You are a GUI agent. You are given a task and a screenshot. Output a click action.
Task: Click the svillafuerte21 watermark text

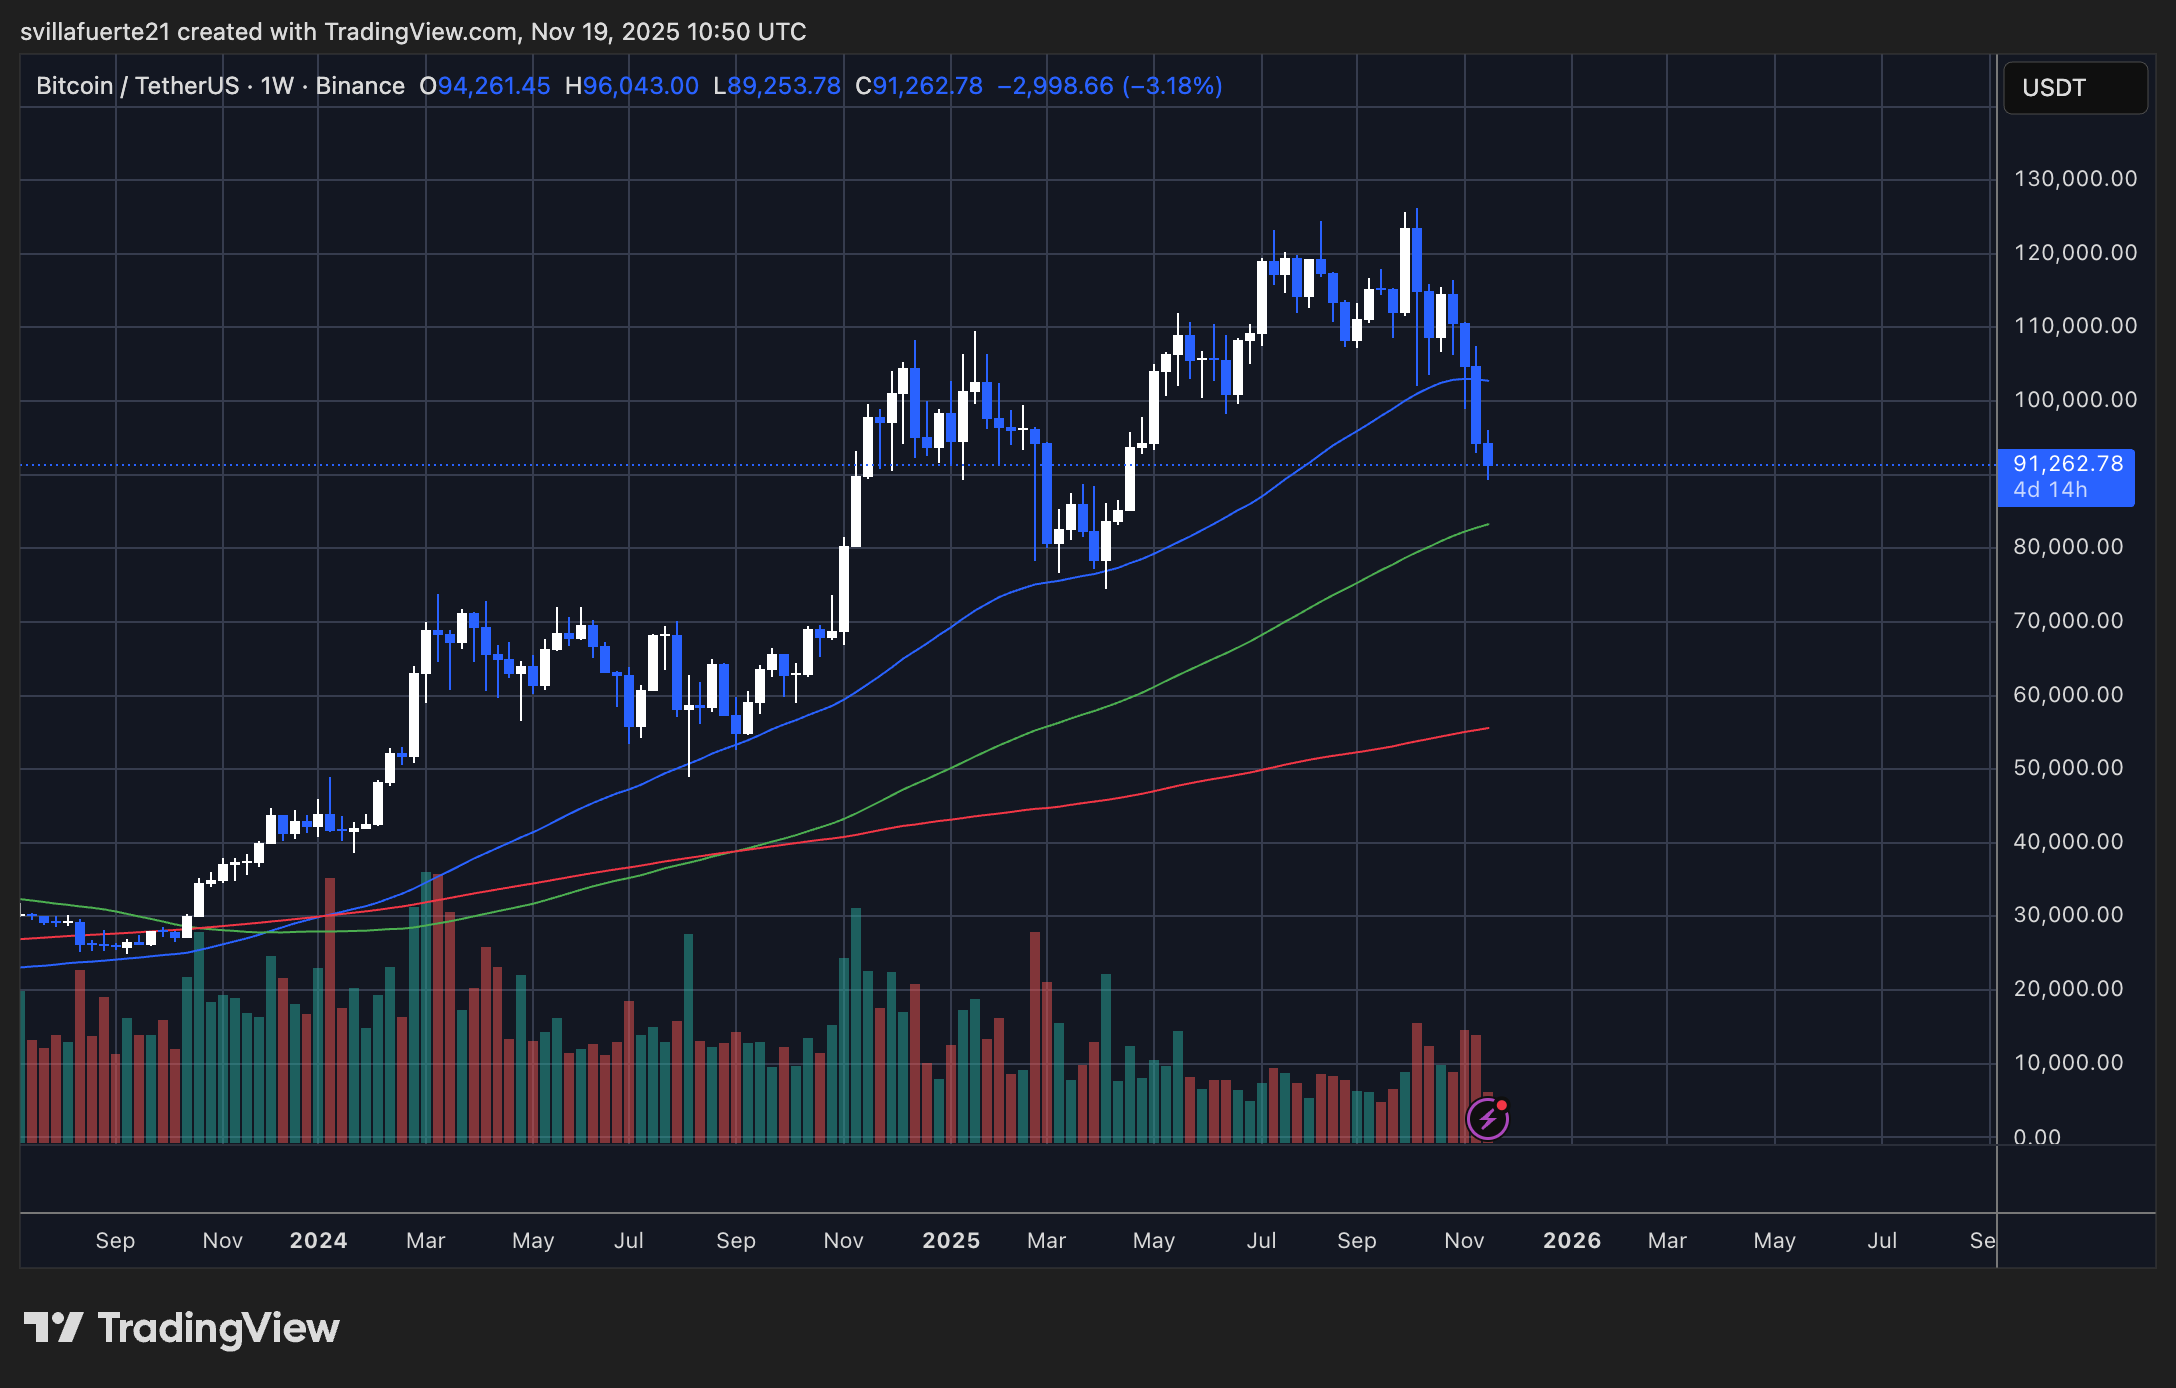point(95,31)
